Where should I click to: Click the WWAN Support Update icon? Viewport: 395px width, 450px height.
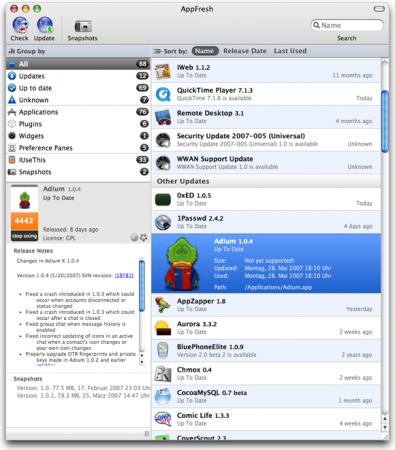pos(163,163)
